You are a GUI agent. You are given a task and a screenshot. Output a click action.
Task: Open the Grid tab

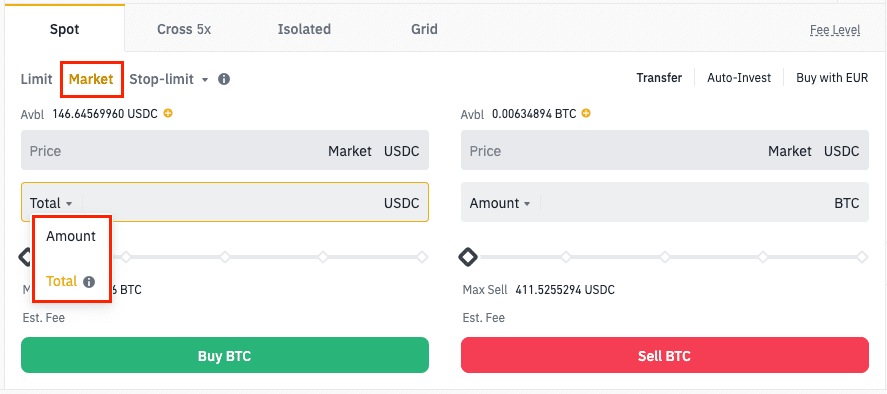click(x=424, y=29)
